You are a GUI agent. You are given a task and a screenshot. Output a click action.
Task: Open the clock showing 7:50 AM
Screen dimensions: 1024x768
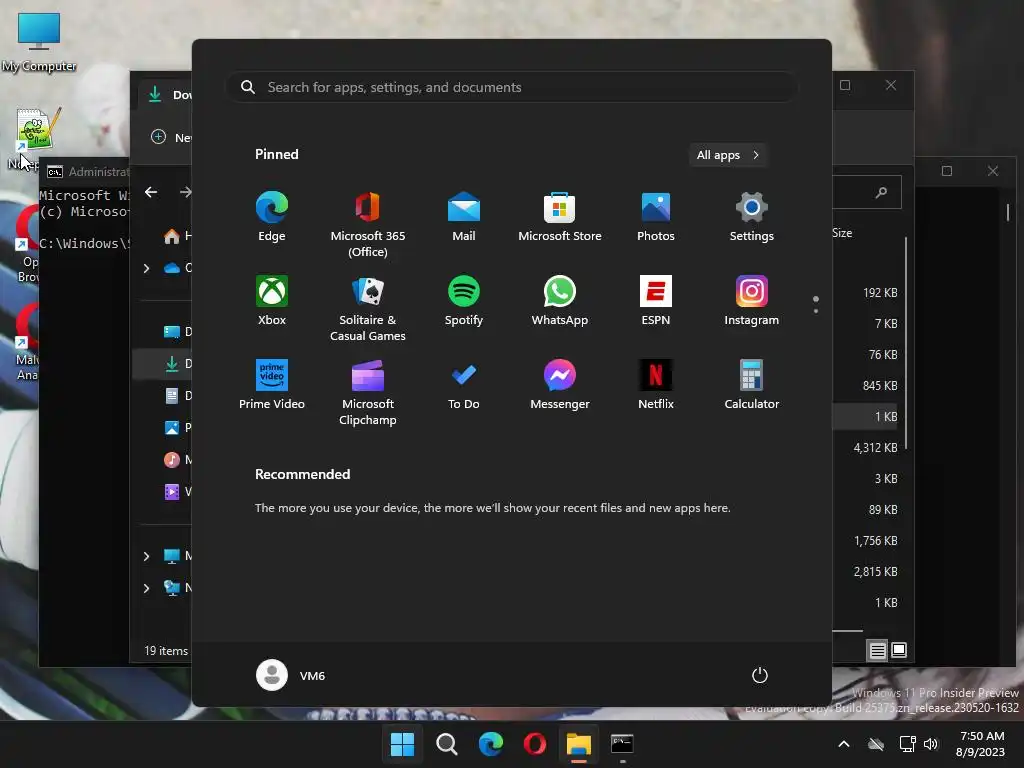point(980,744)
